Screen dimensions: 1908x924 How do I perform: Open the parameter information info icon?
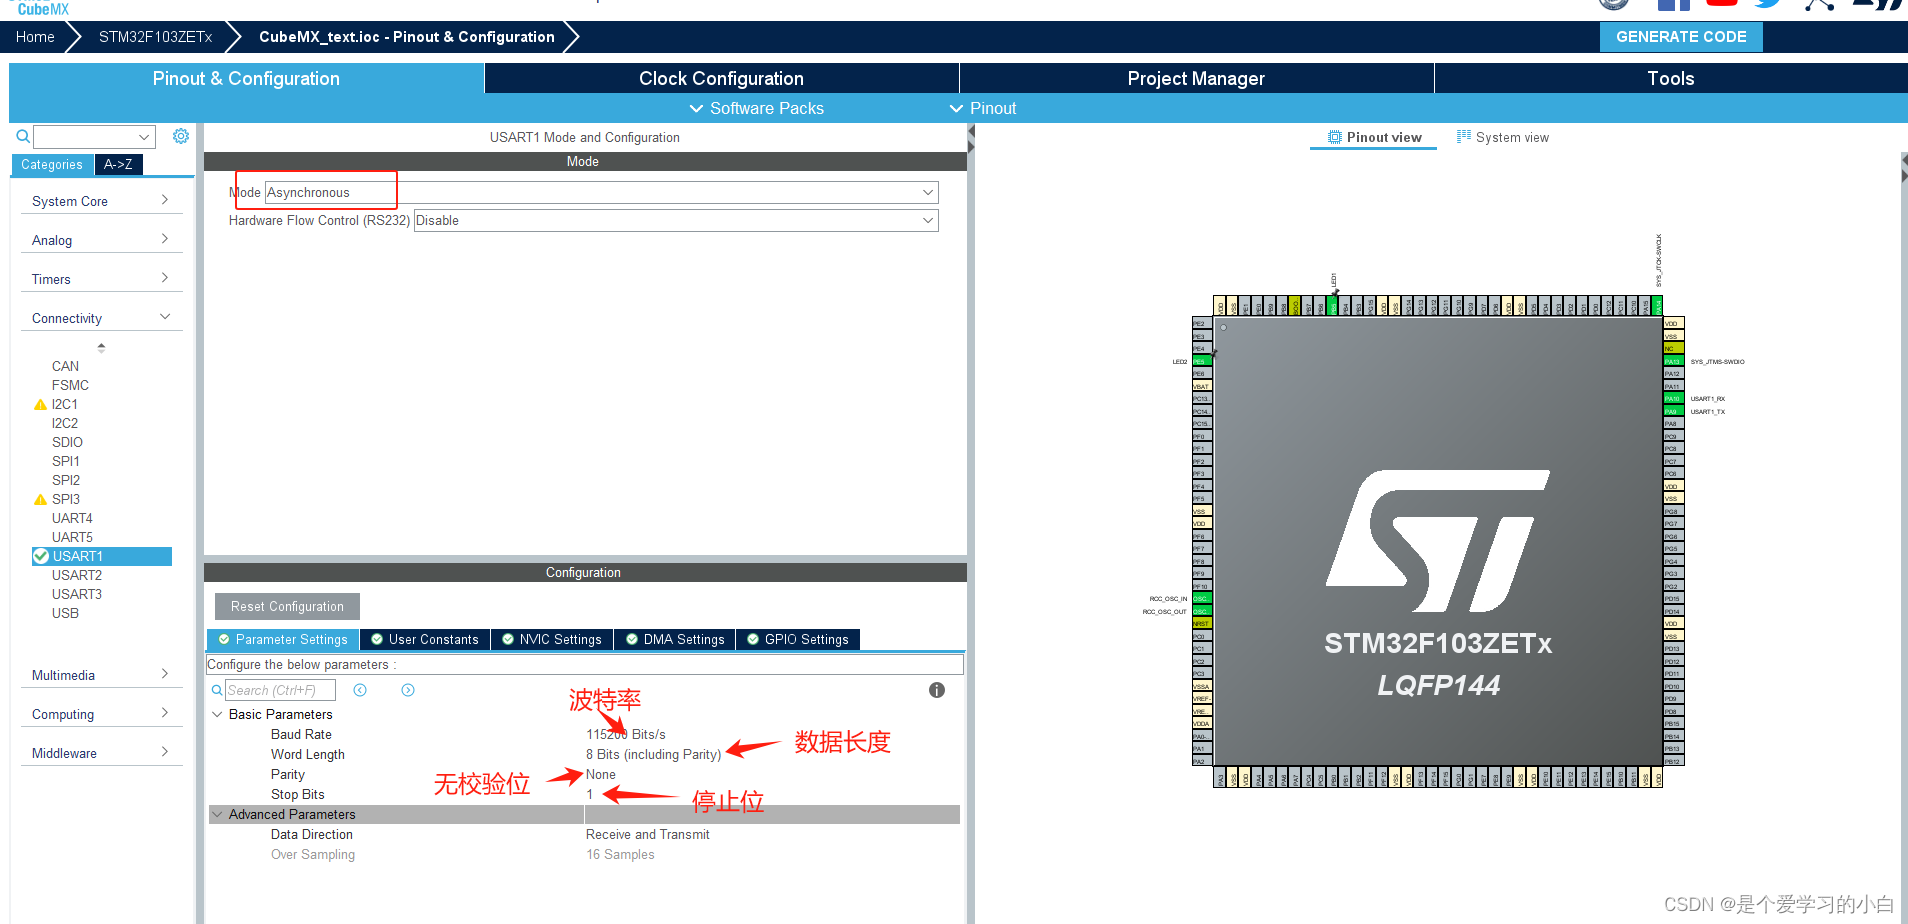tap(936, 690)
